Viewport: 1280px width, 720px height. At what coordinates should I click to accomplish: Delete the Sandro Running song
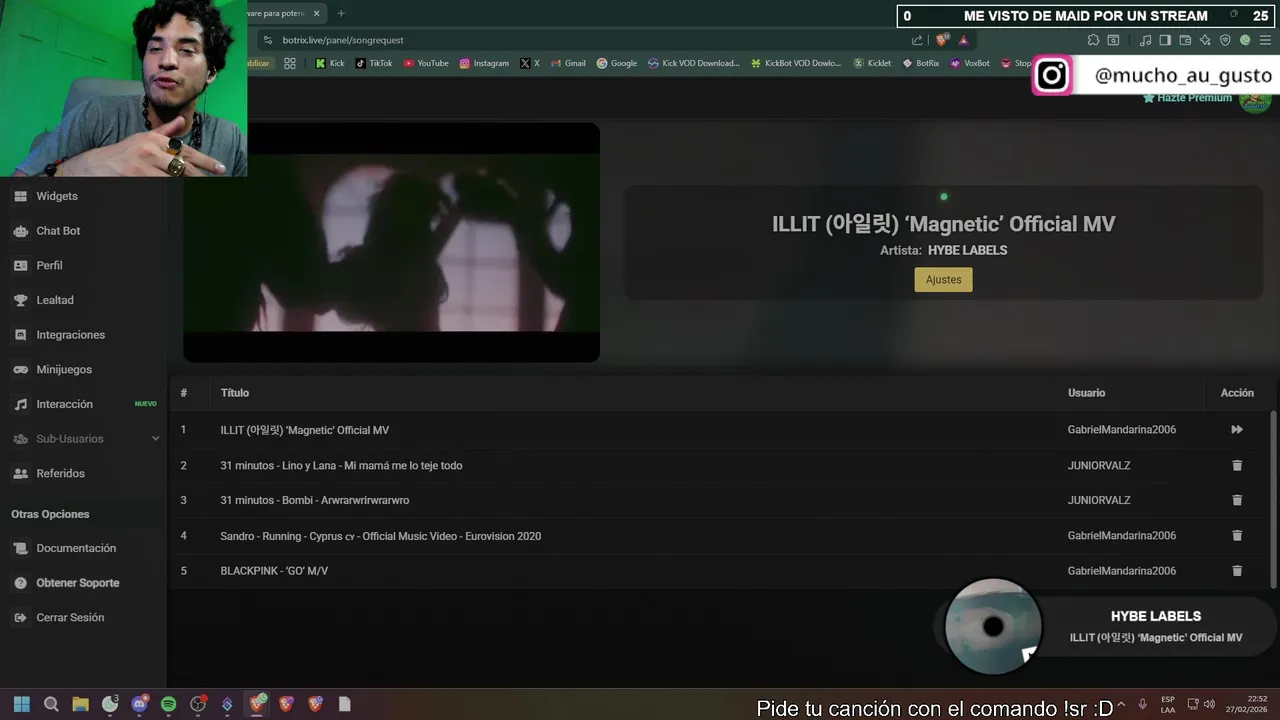click(x=1237, y=536)
